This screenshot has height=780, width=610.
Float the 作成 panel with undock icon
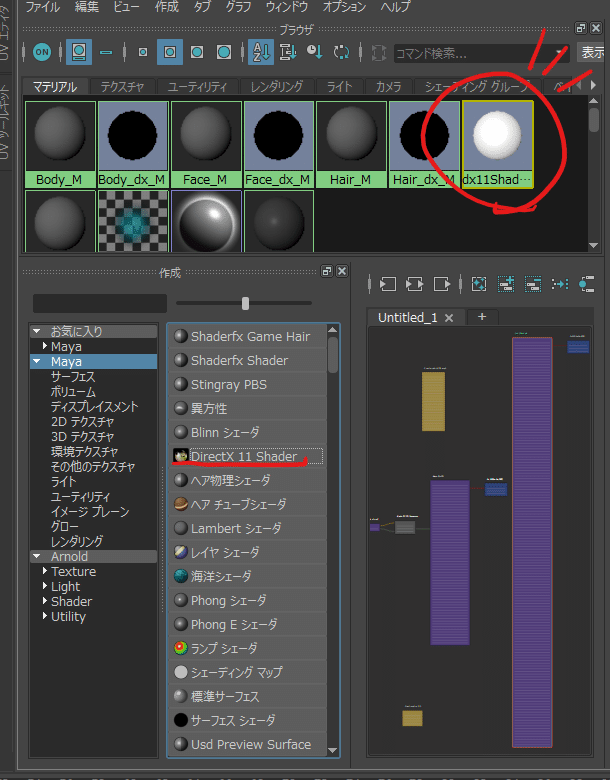click(327, 271)
